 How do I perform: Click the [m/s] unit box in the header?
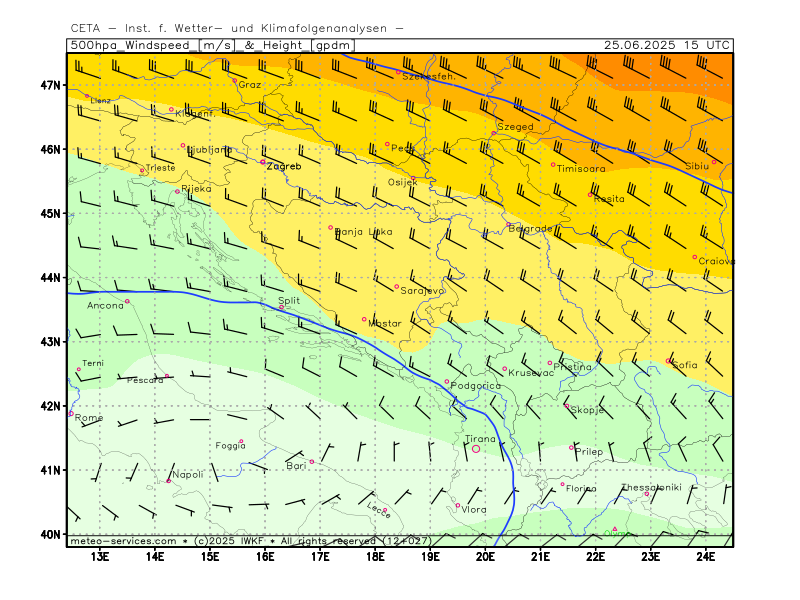pyautogui.click(x=218, y=45)
